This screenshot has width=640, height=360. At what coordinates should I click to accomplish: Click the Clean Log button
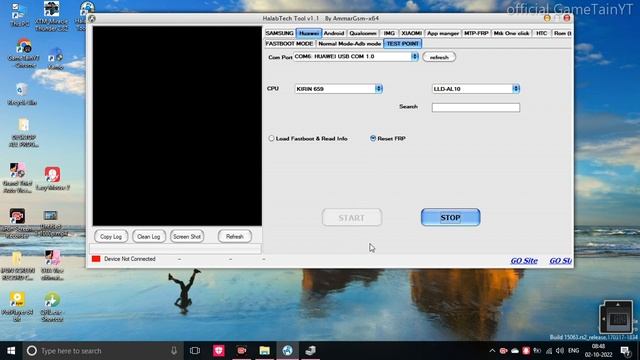(x=149, y=236)
